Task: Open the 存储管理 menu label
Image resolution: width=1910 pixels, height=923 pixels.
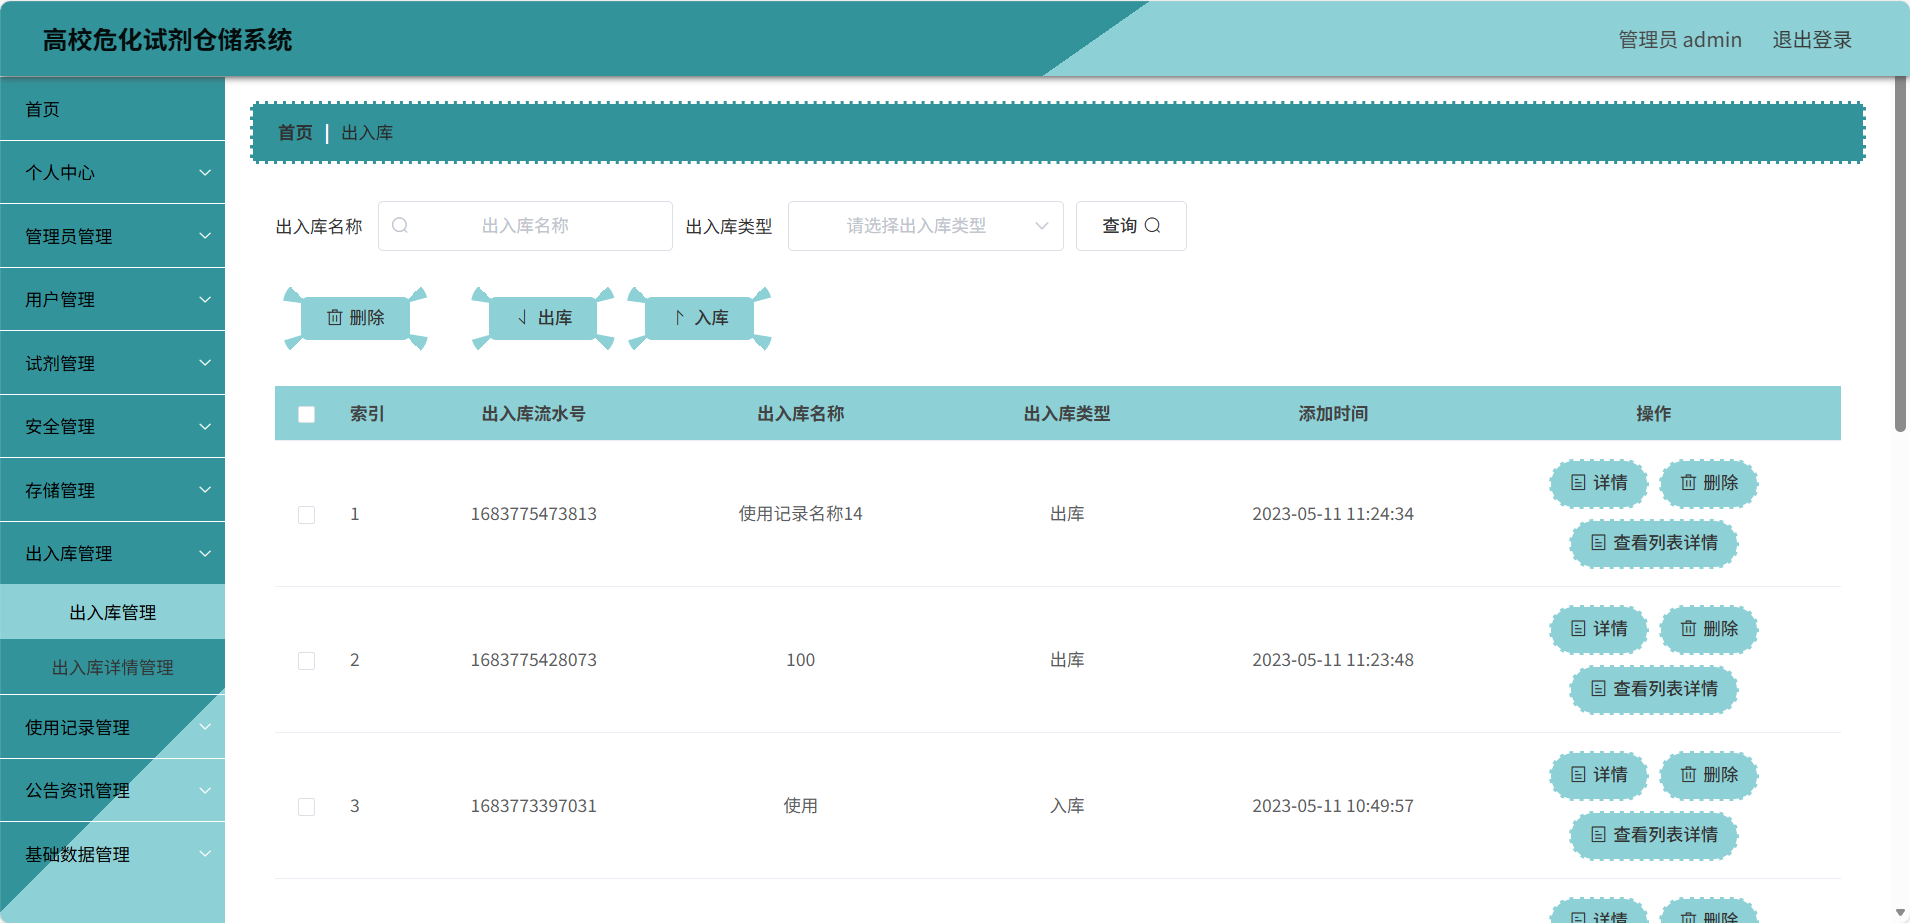Action: pos(60,491)
